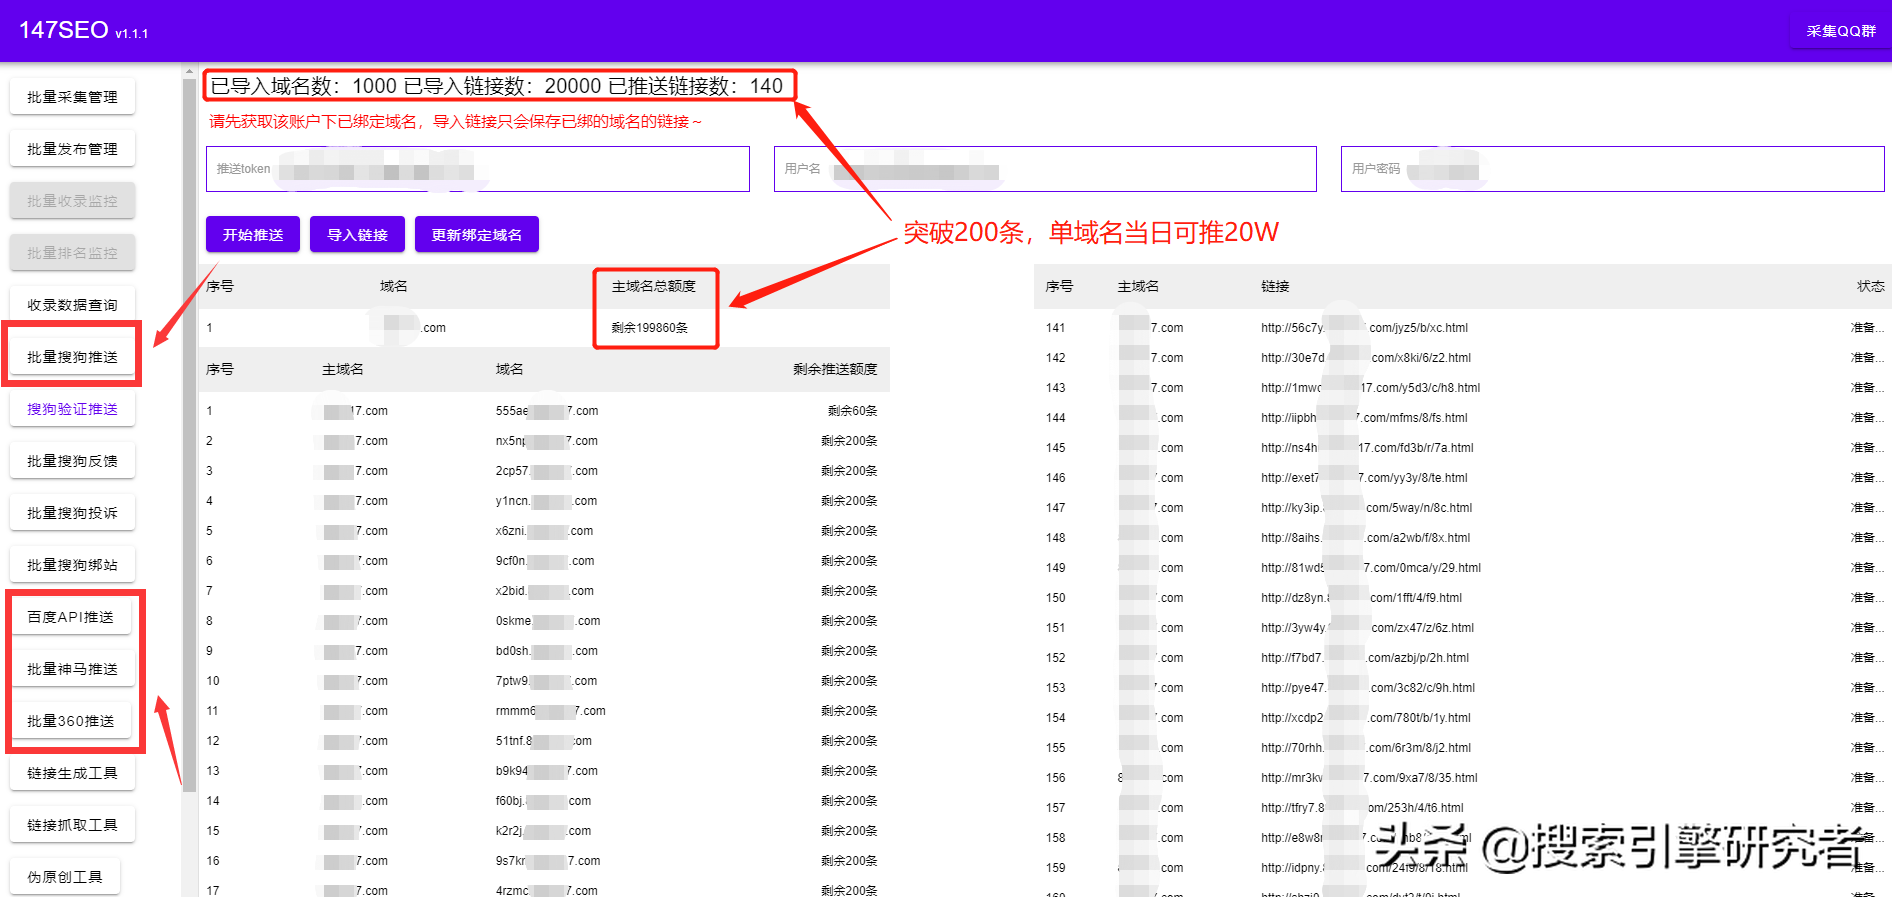Click the 状态 column header
Image resolution: width=1892 pixels, height=897 pixels.
click(x=1870, y=286)
